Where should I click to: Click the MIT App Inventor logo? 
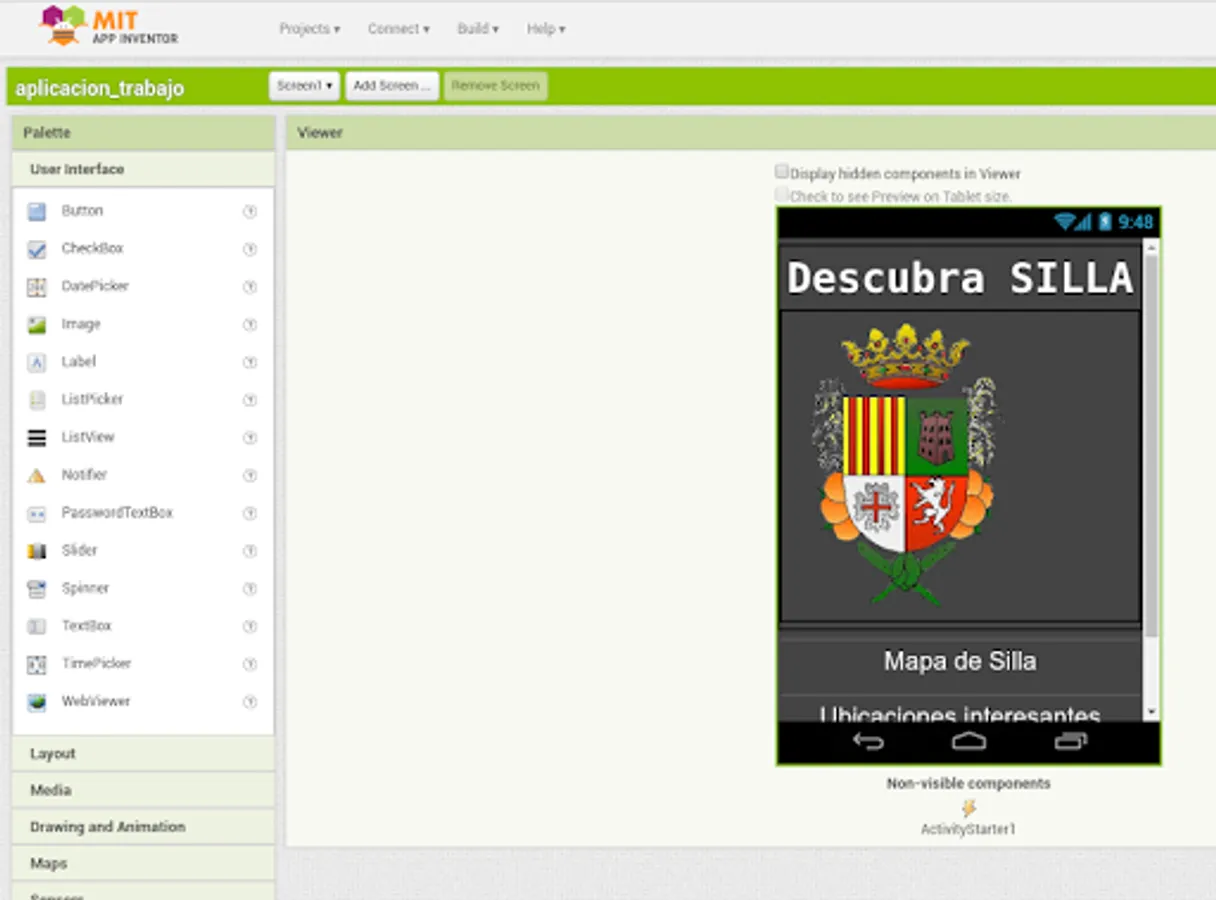tap(109, 26)
